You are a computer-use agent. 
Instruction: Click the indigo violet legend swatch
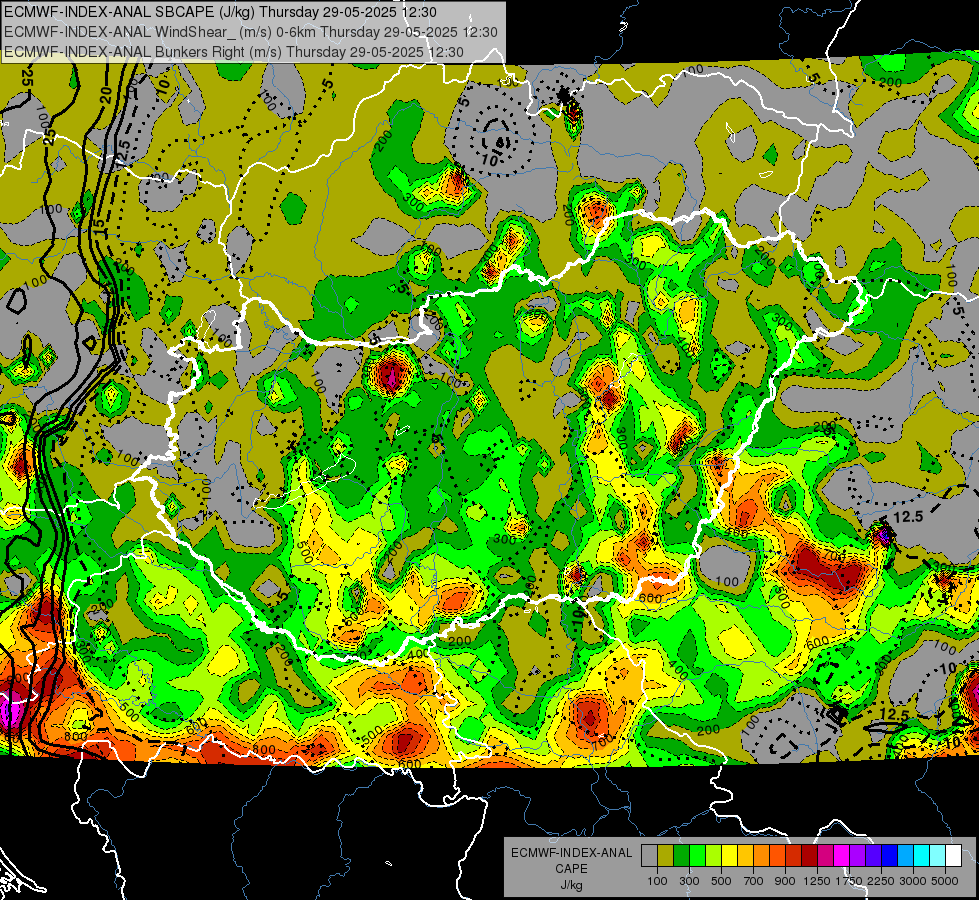point(873,856)
